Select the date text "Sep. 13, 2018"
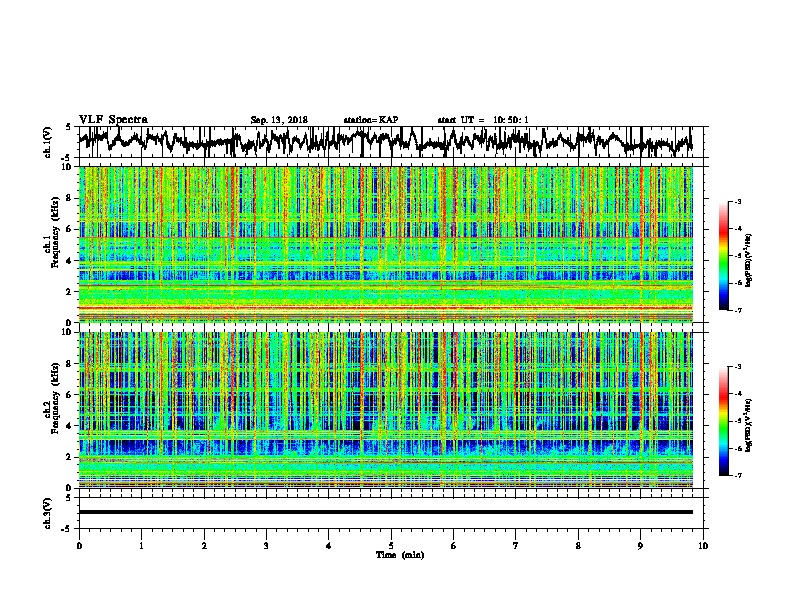The width and height of the screenshot is (792, 612). (x=279, y=120)
